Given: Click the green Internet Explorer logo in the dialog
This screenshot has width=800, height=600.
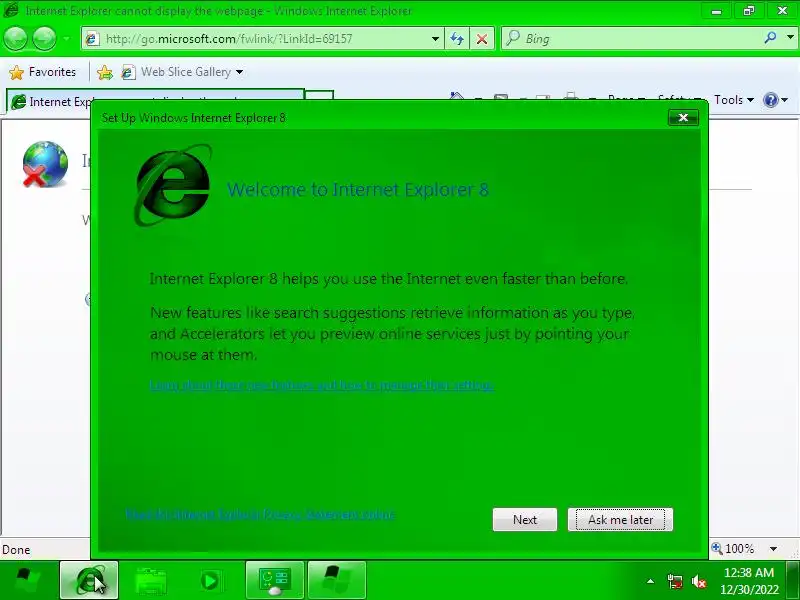Looking at the screenshot, I should (173, 185).
